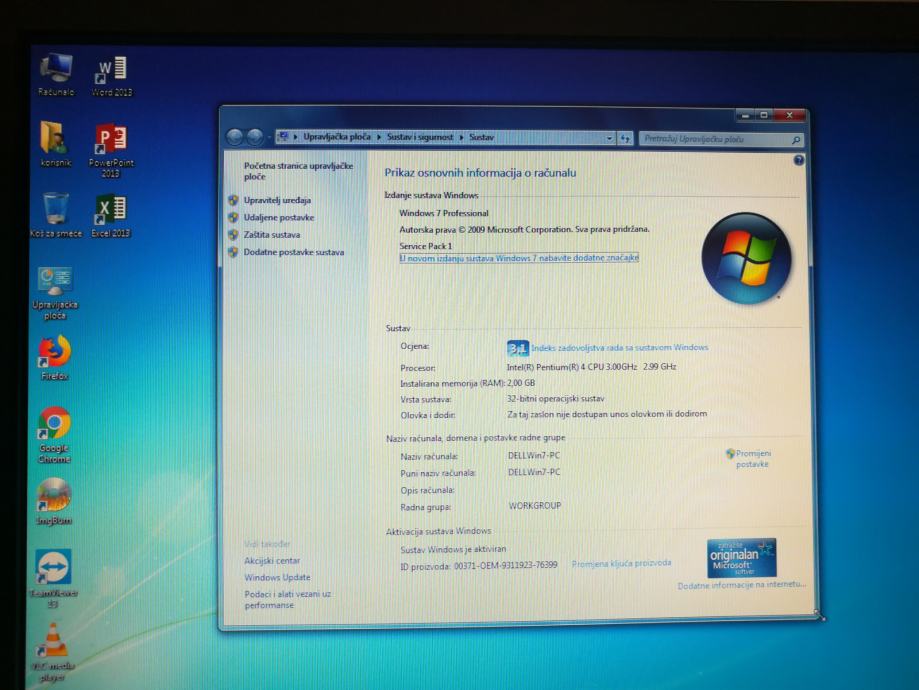The height and width of the screenshot is (690, 919).
Task: Go to Sustav i sigurnost breadcrumb
Action: click(420, 137)
